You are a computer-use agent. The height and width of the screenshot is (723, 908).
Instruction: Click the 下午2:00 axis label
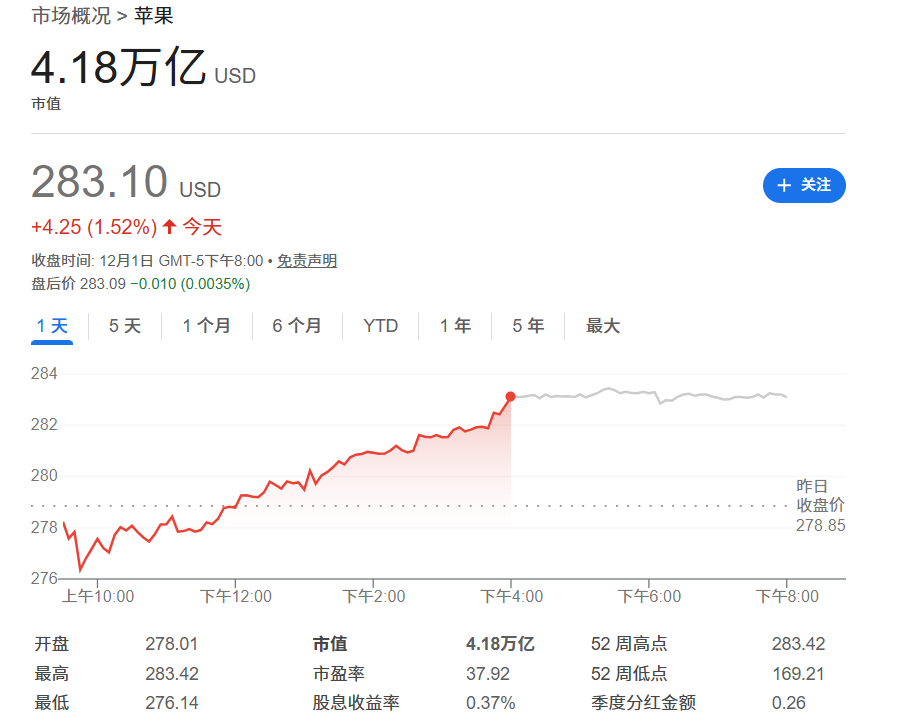[374, 596]
